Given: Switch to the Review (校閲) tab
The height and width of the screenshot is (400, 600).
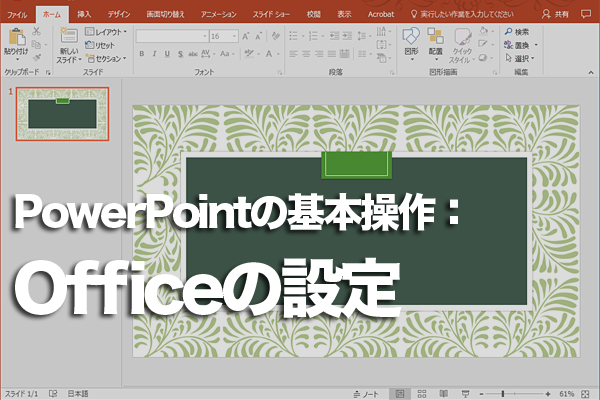Looking at the screenshot, I should point(314,15).
